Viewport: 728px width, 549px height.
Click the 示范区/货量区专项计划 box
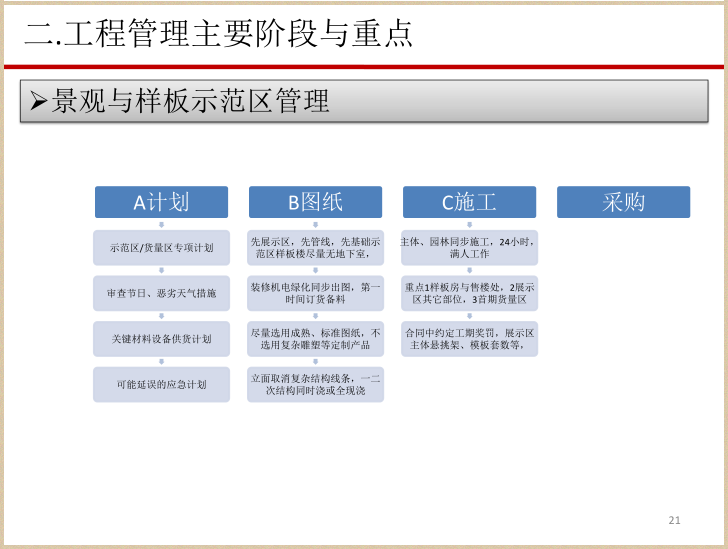point(161,247)
